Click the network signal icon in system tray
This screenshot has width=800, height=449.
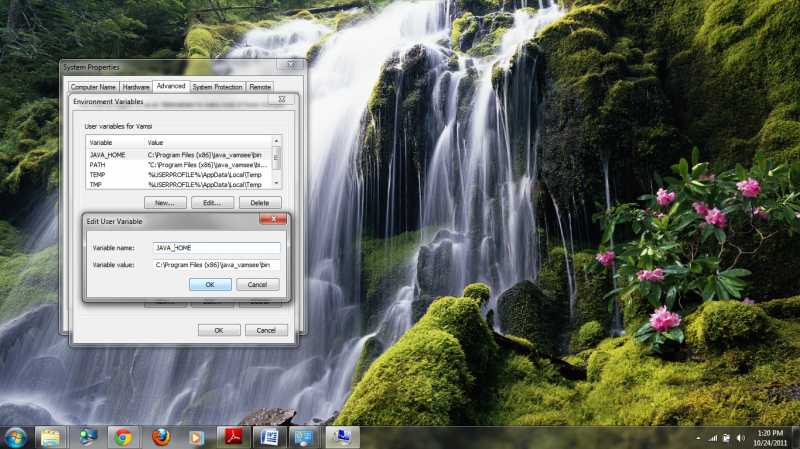[x=713, y=438]
